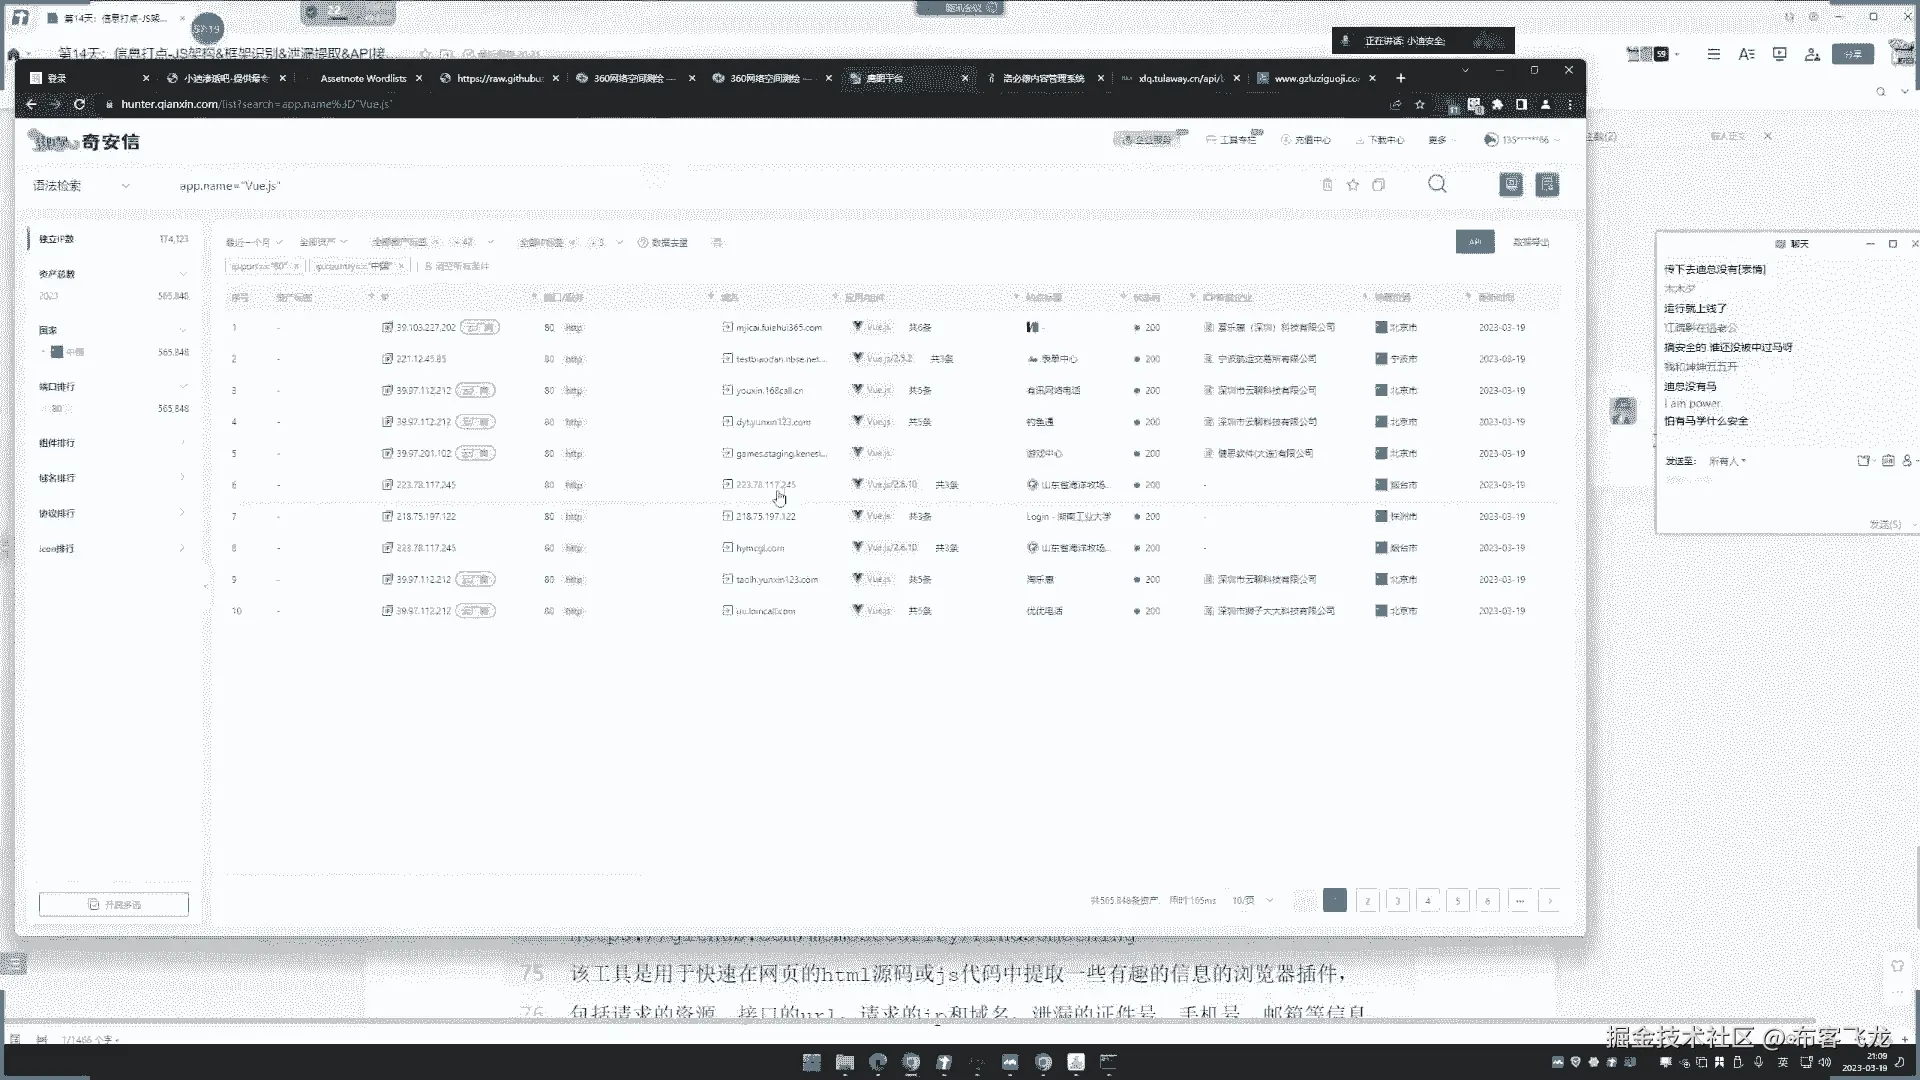
Task: Open the 最近一个月 time range dropdown
Action: (254, 243)
